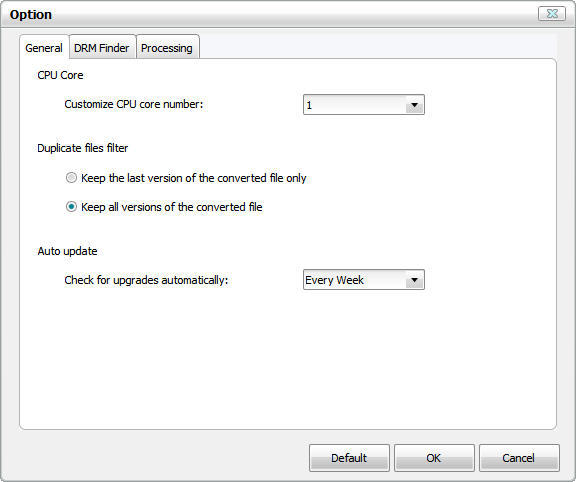This screenshot has width=576, height=482.
Task: Click the "Auto update" heading
Action: [x=68, y=251]
